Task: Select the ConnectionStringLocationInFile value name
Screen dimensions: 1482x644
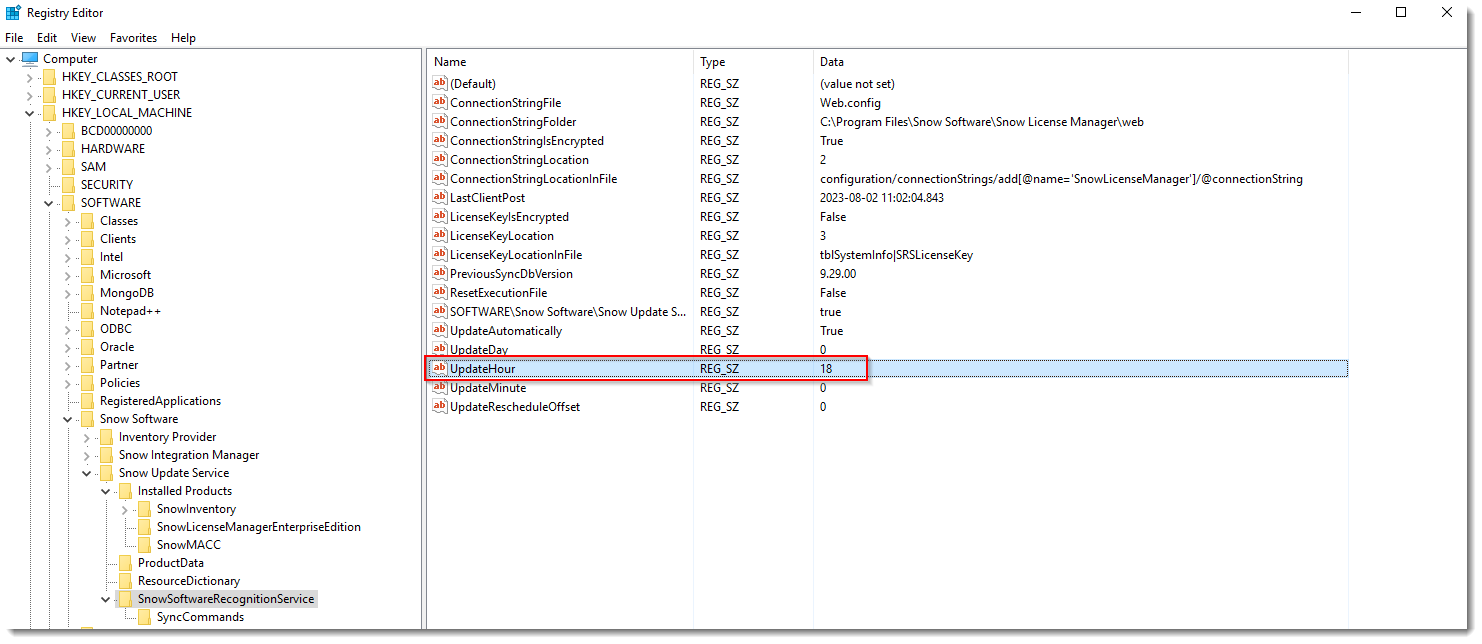Action: [x=533, y=179]
